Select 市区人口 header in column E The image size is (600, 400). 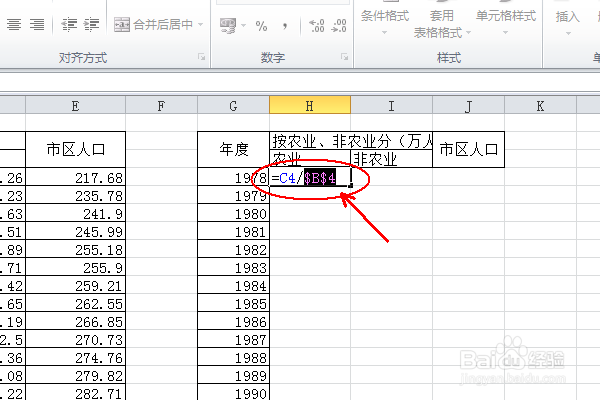tap(75, 149)
